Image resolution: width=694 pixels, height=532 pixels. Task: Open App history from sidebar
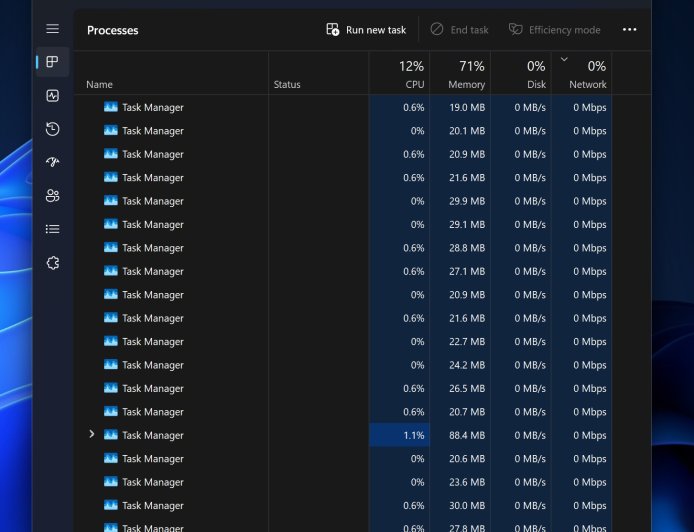pyautogui.click(x=52, y=129)
